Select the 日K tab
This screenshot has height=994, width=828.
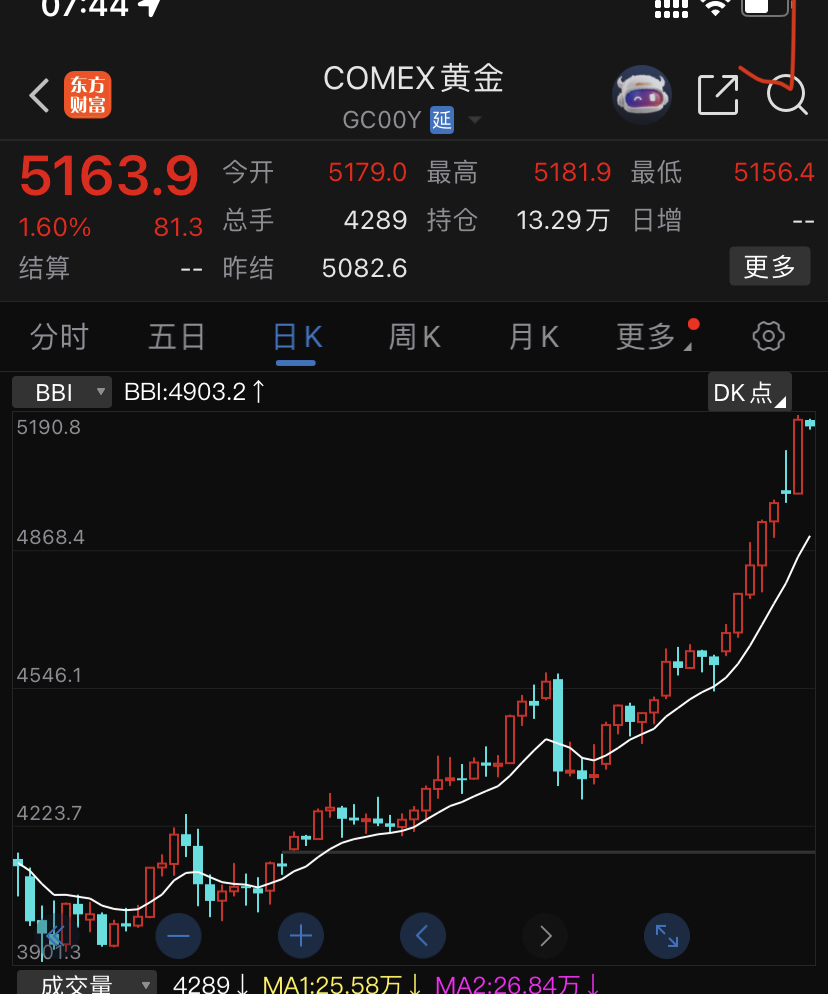point(297,337)
